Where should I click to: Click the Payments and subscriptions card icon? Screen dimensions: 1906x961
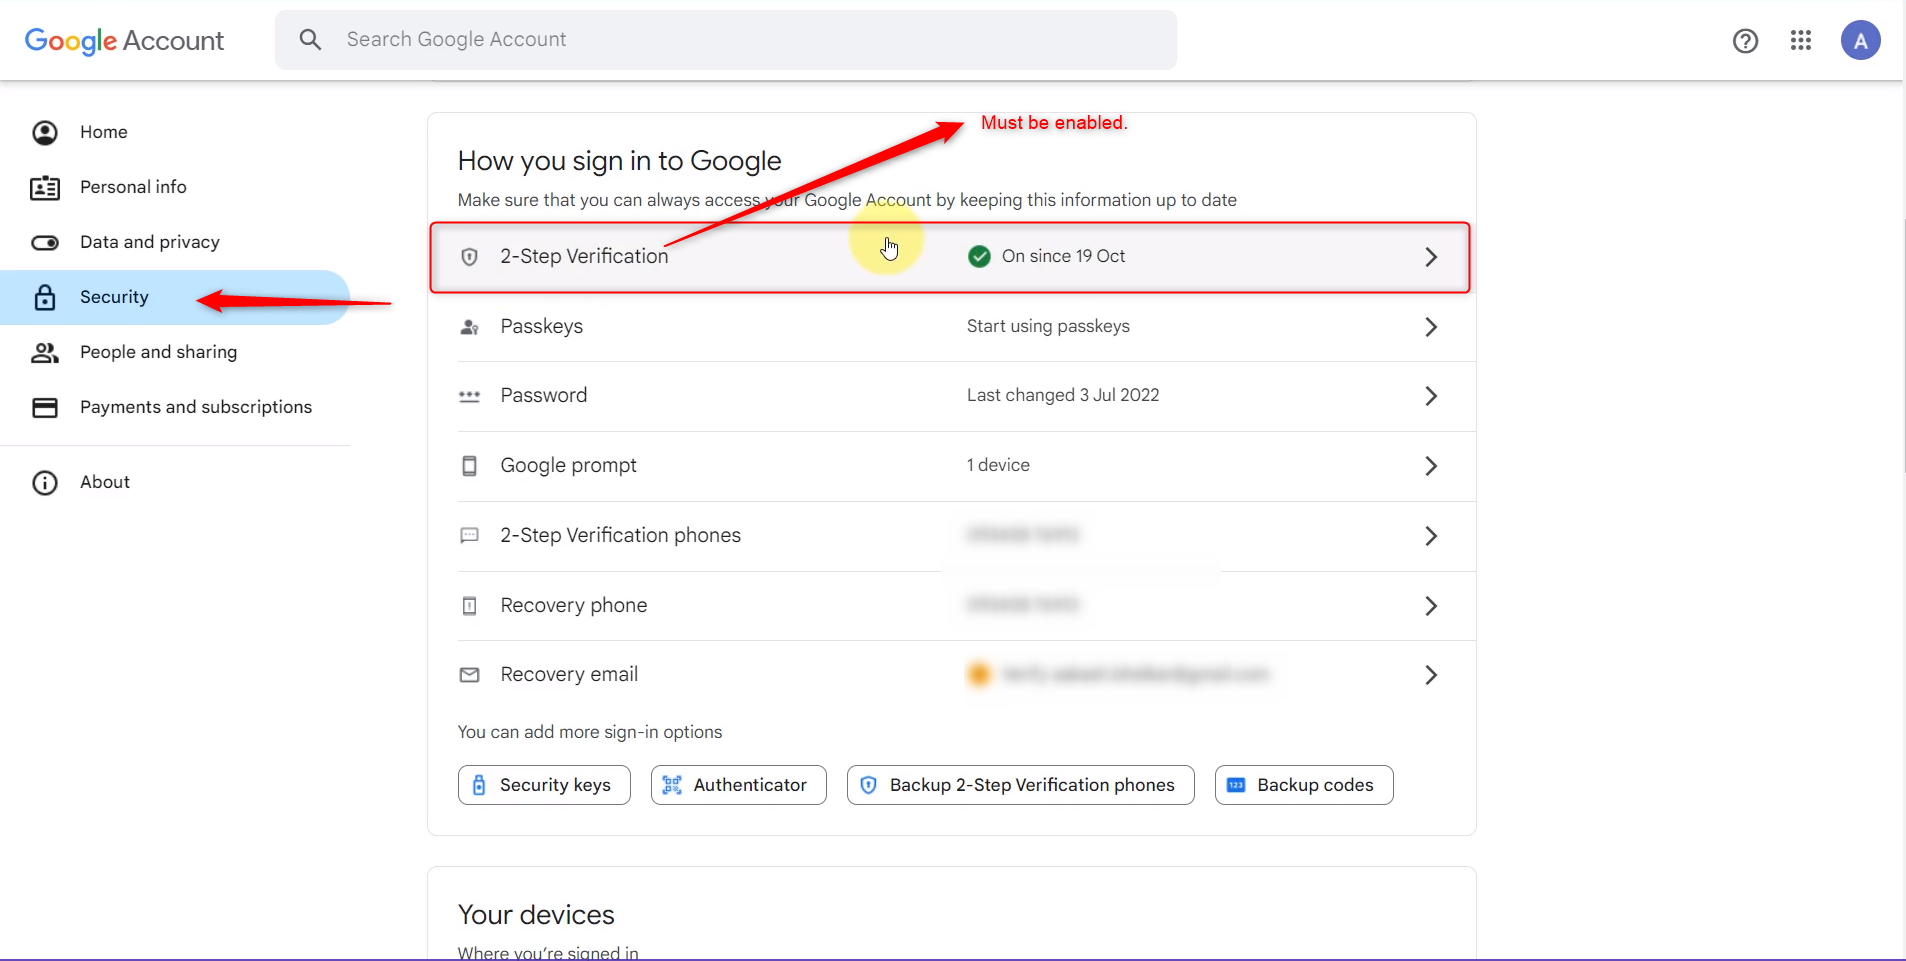point(45,407)
